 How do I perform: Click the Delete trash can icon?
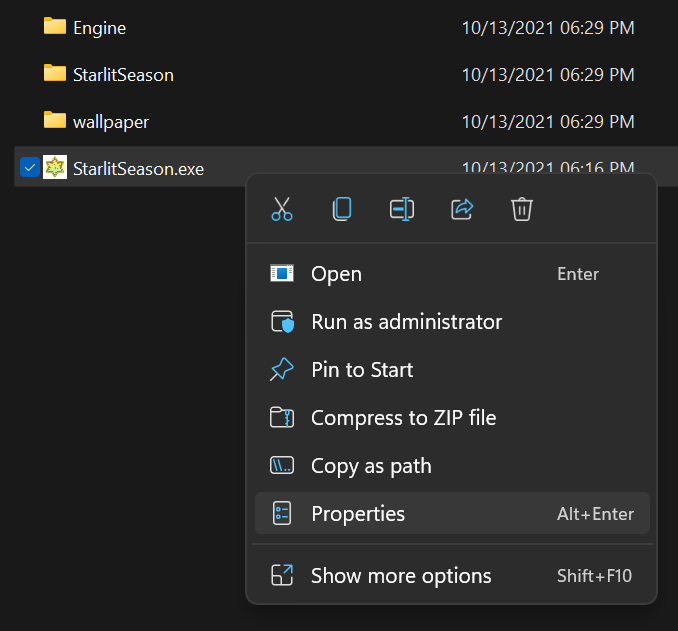pos(521,209)
